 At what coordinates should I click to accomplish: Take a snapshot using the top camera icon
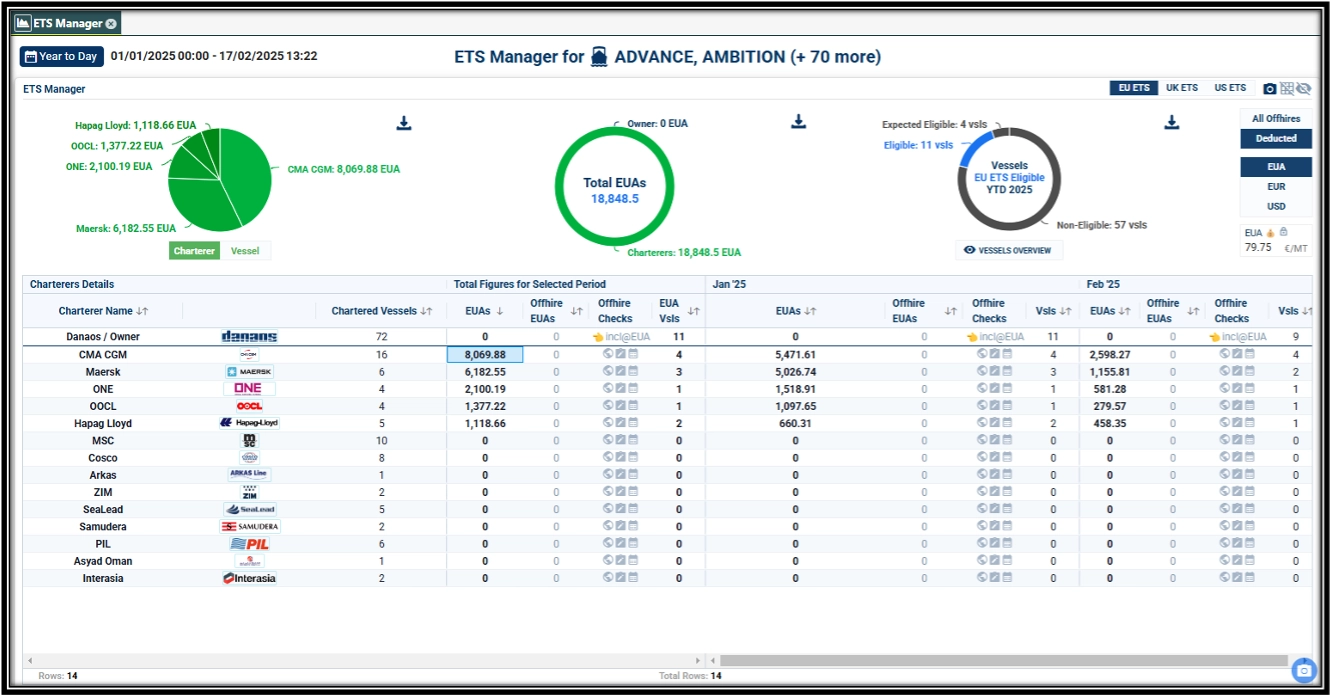click(x=1270, y=89)
